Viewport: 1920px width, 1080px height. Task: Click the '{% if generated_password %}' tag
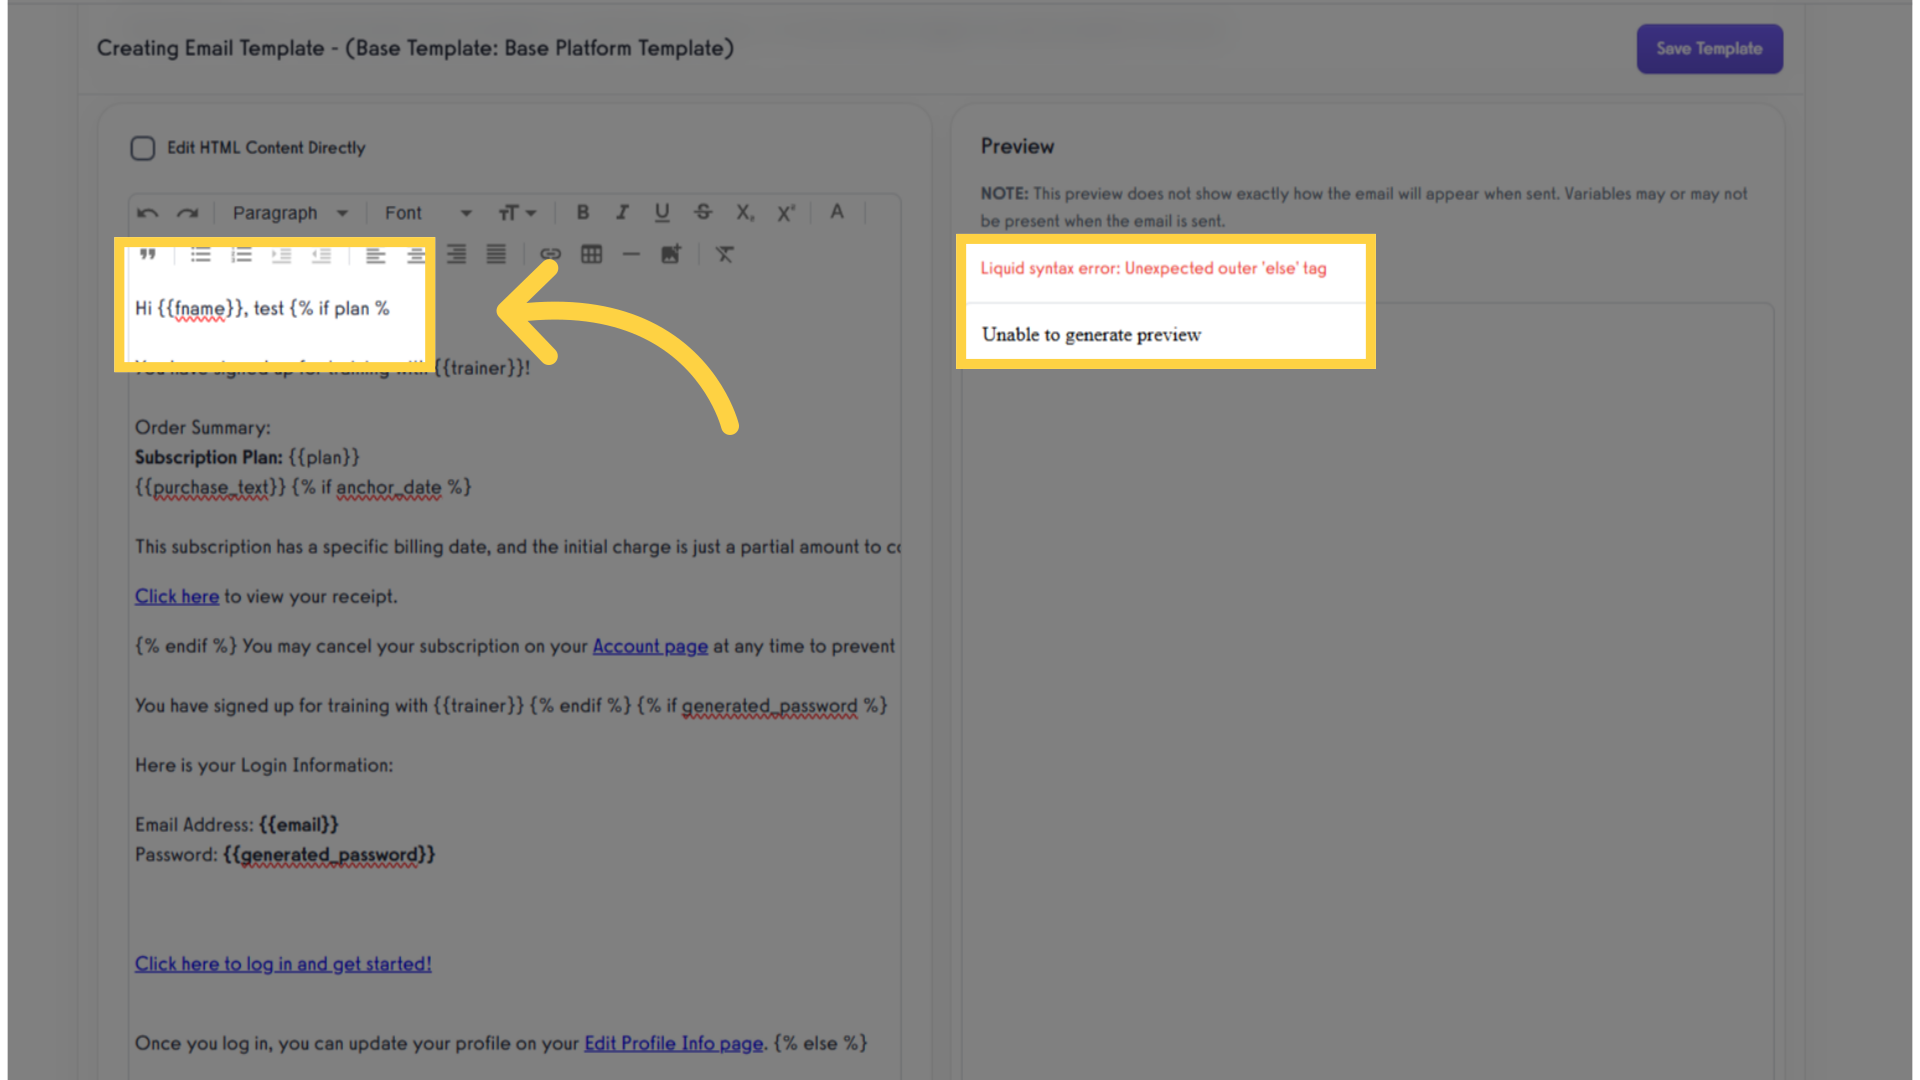coord(762,707)
